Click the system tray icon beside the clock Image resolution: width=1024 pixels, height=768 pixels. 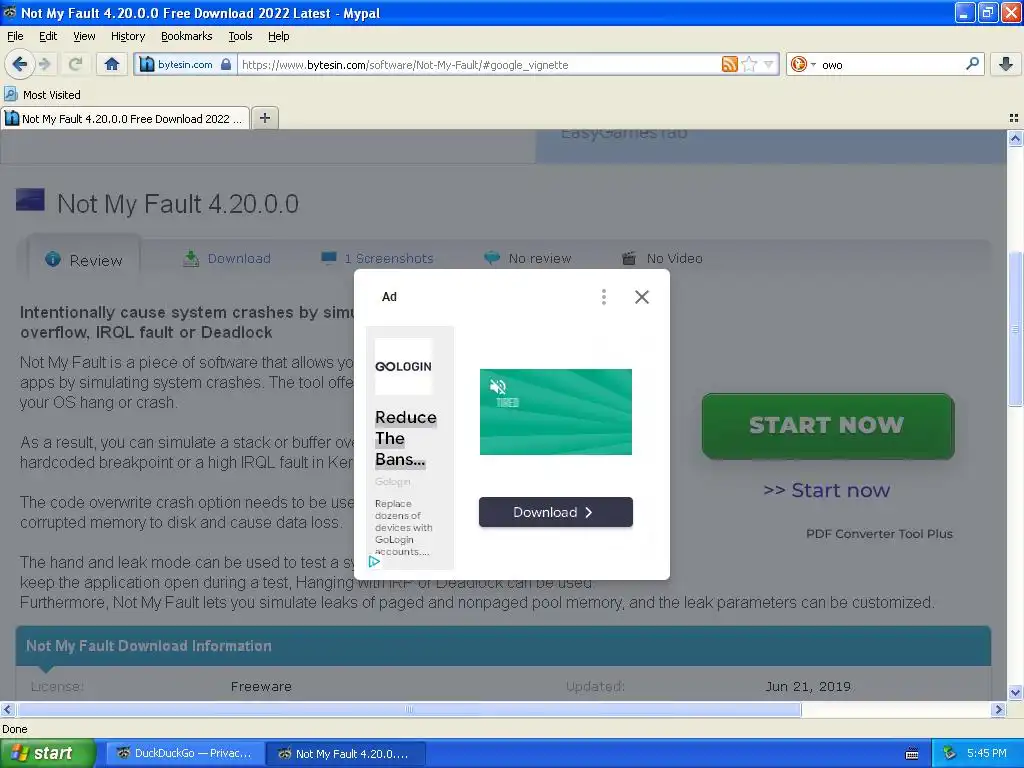950,753
